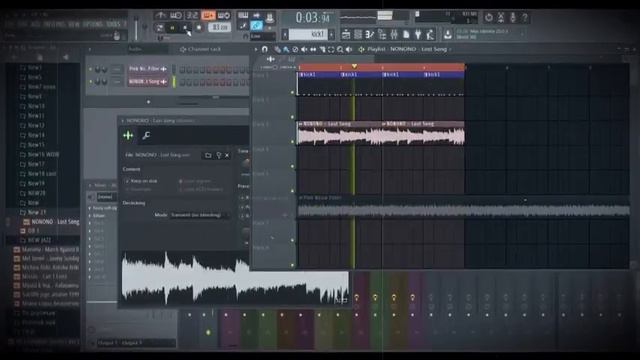Viewport: 640px width, 360px height.
Task: Select the Playlist slip tool
Action: click(313, 49)
